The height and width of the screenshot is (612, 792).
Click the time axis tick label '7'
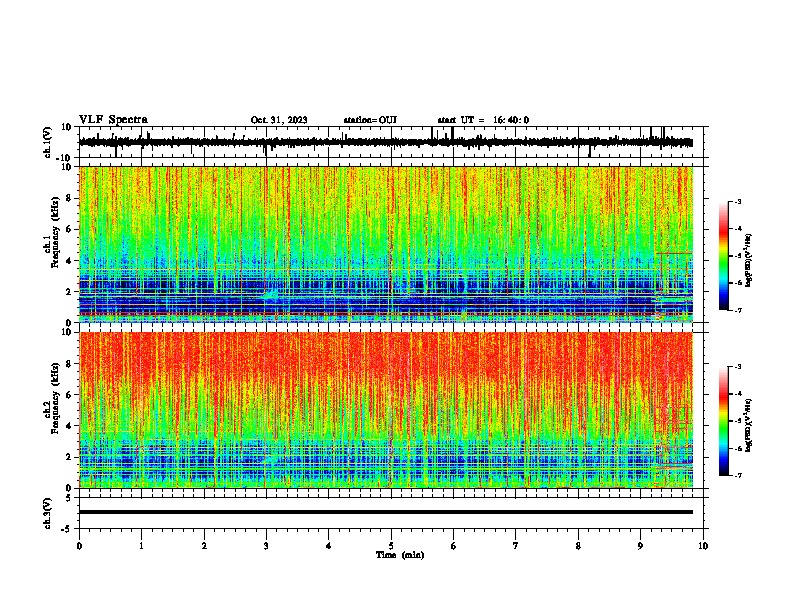tap(516, 546)
